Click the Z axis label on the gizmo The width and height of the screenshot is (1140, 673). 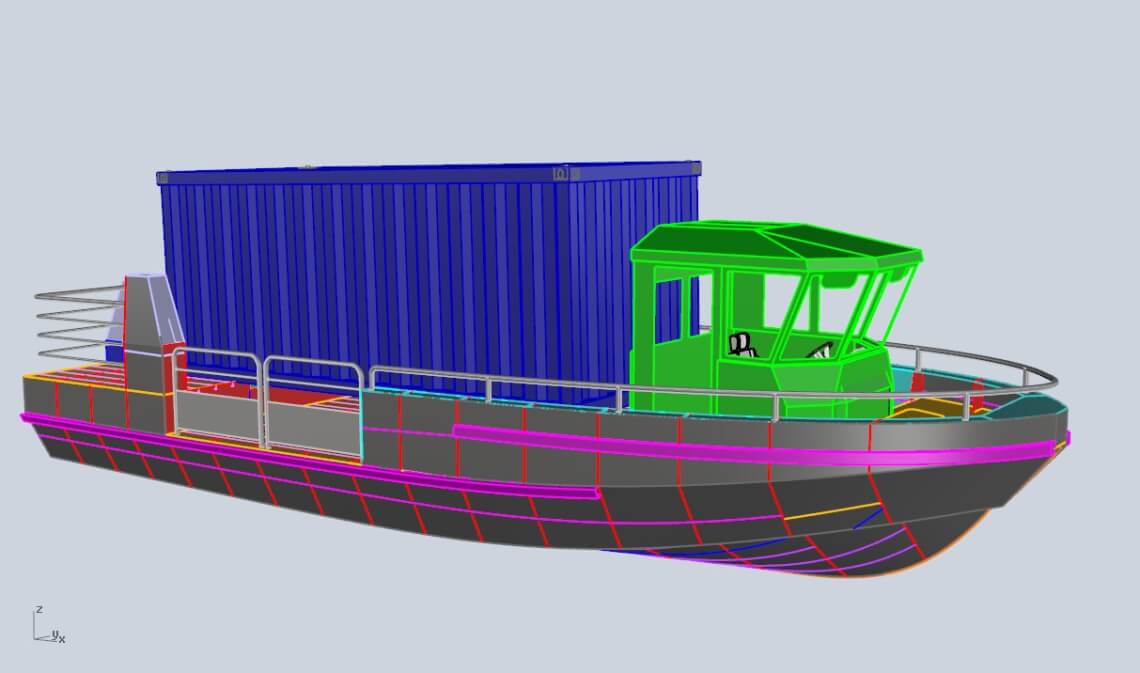40,609
